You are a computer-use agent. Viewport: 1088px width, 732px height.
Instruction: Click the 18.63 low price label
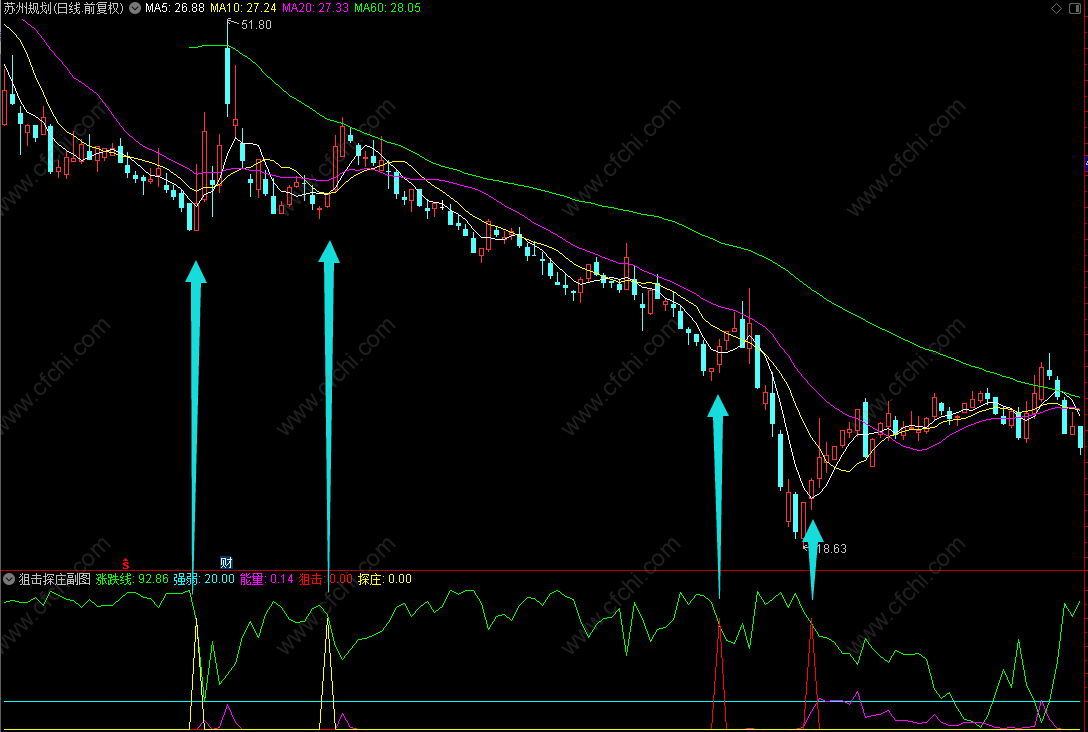click(831, 549)
